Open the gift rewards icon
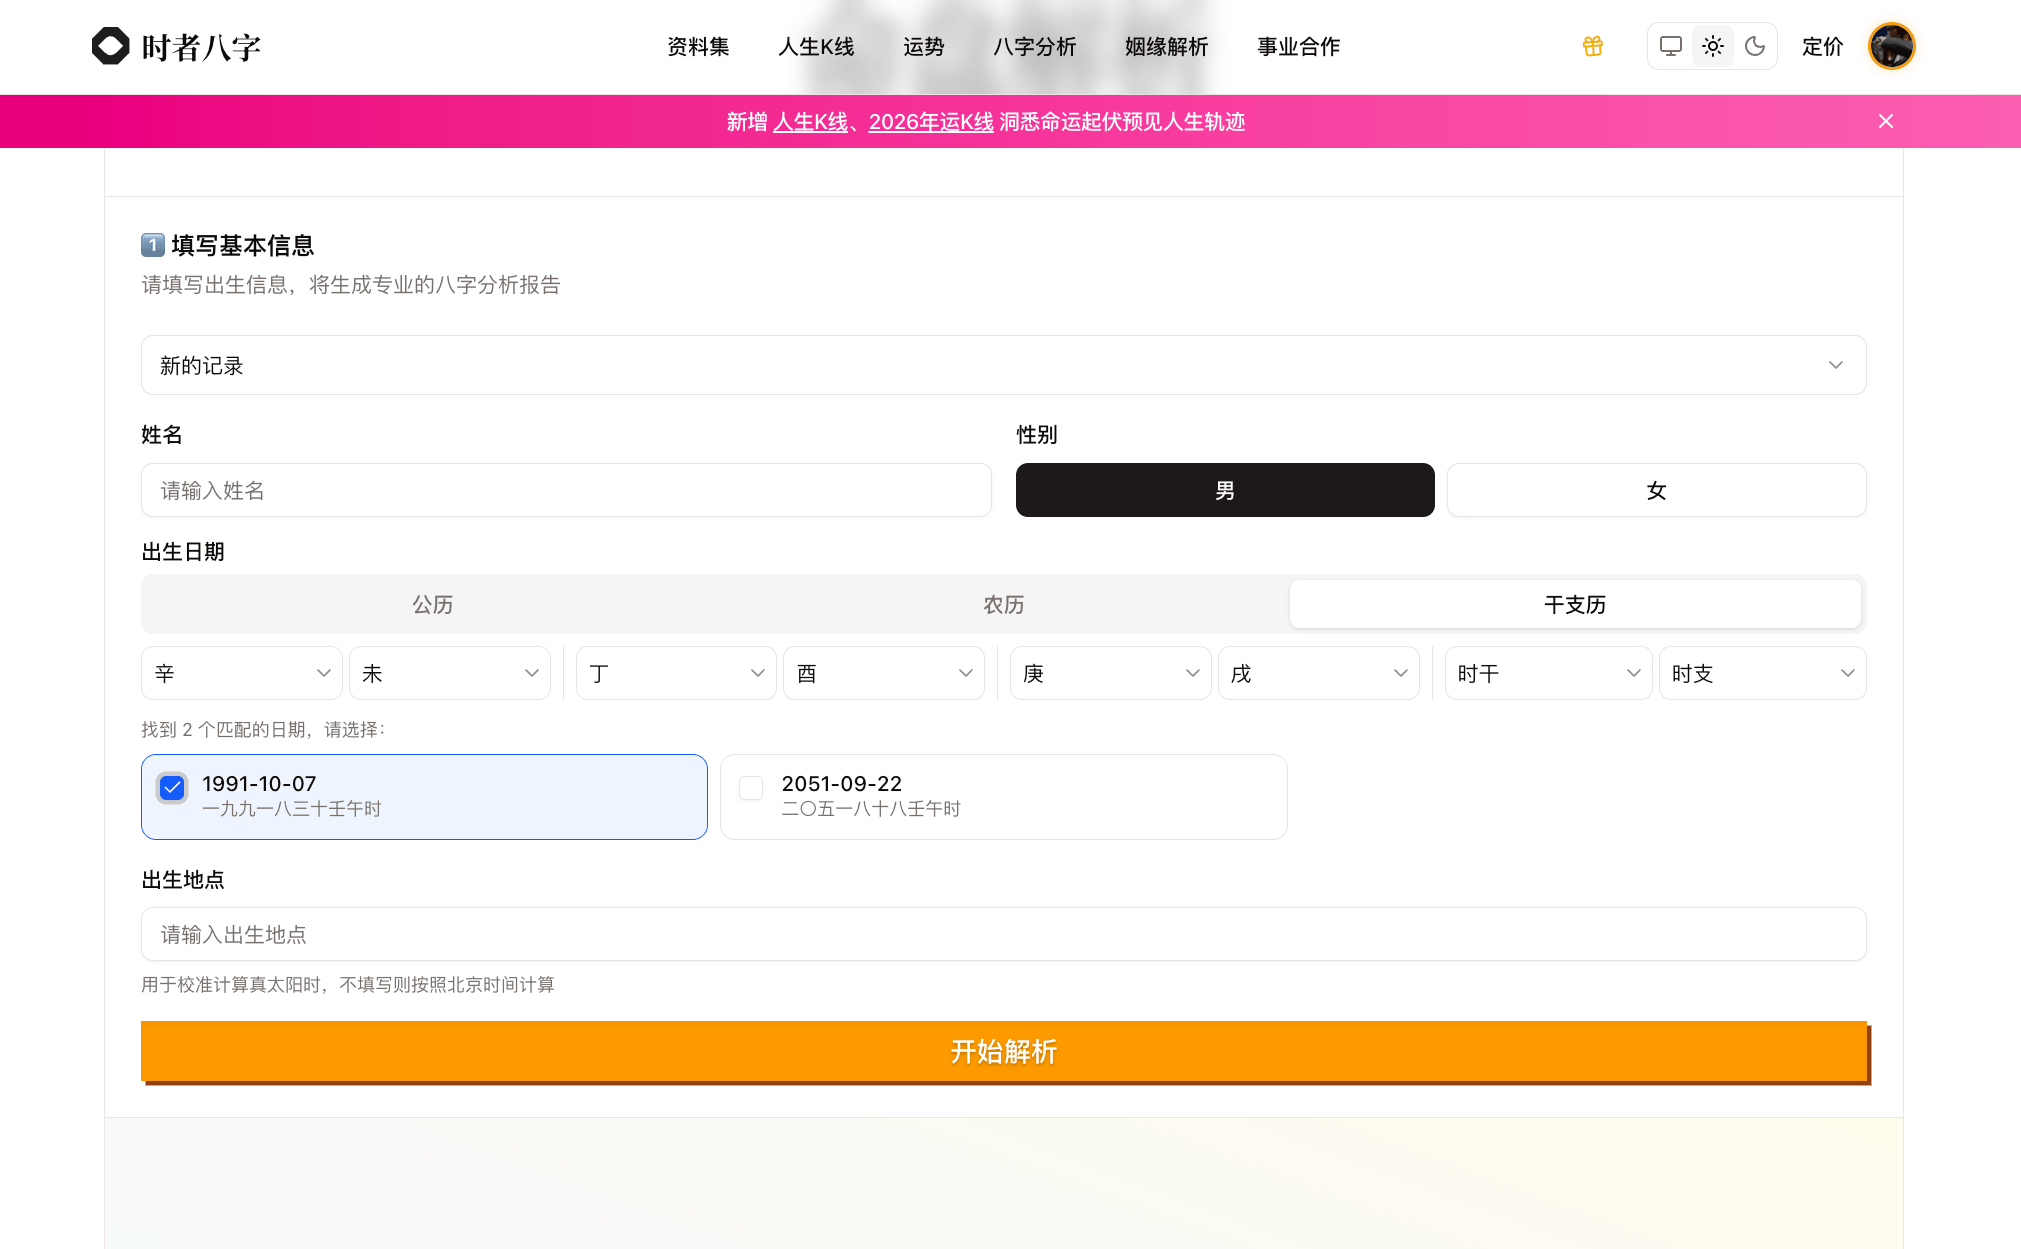Screen dimensions: 2021x1249 (1593, 46)
